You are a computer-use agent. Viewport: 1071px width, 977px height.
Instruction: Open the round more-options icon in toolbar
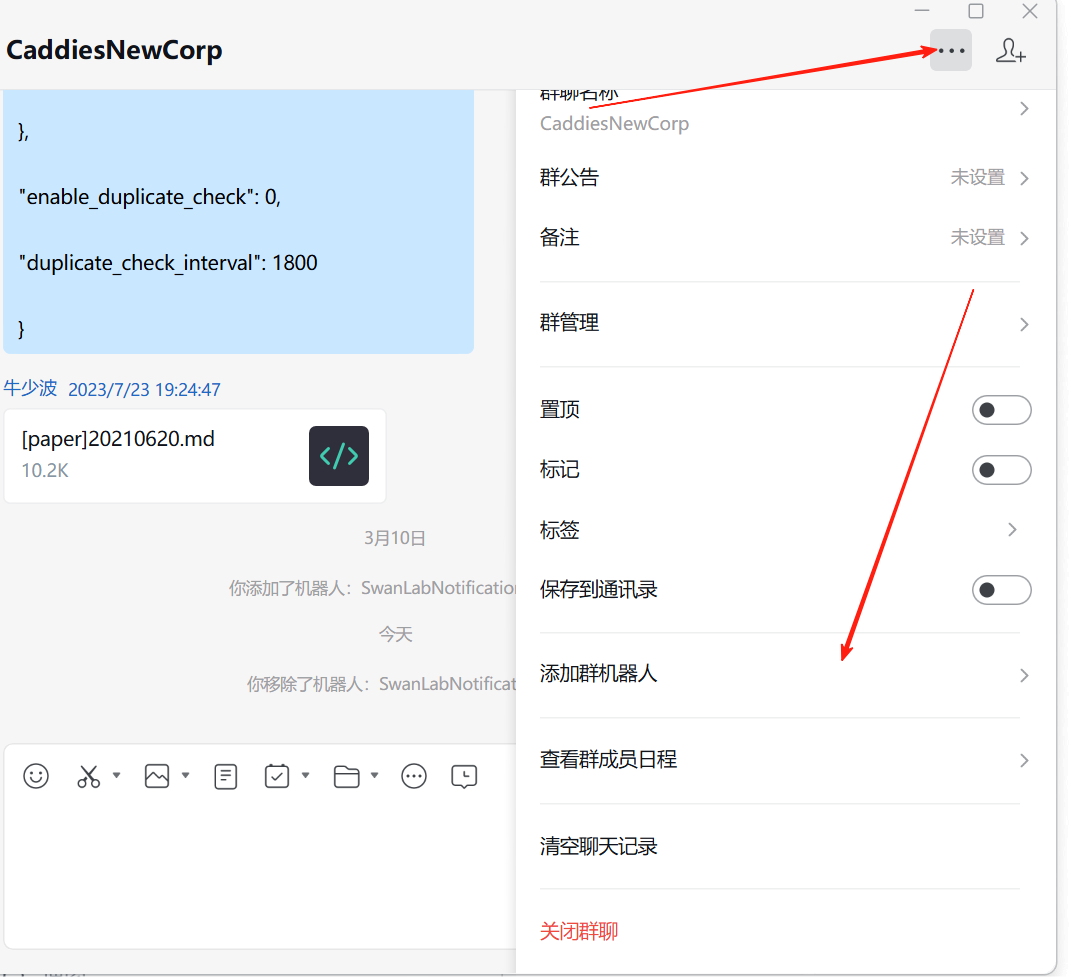click(x=414, y=776)
